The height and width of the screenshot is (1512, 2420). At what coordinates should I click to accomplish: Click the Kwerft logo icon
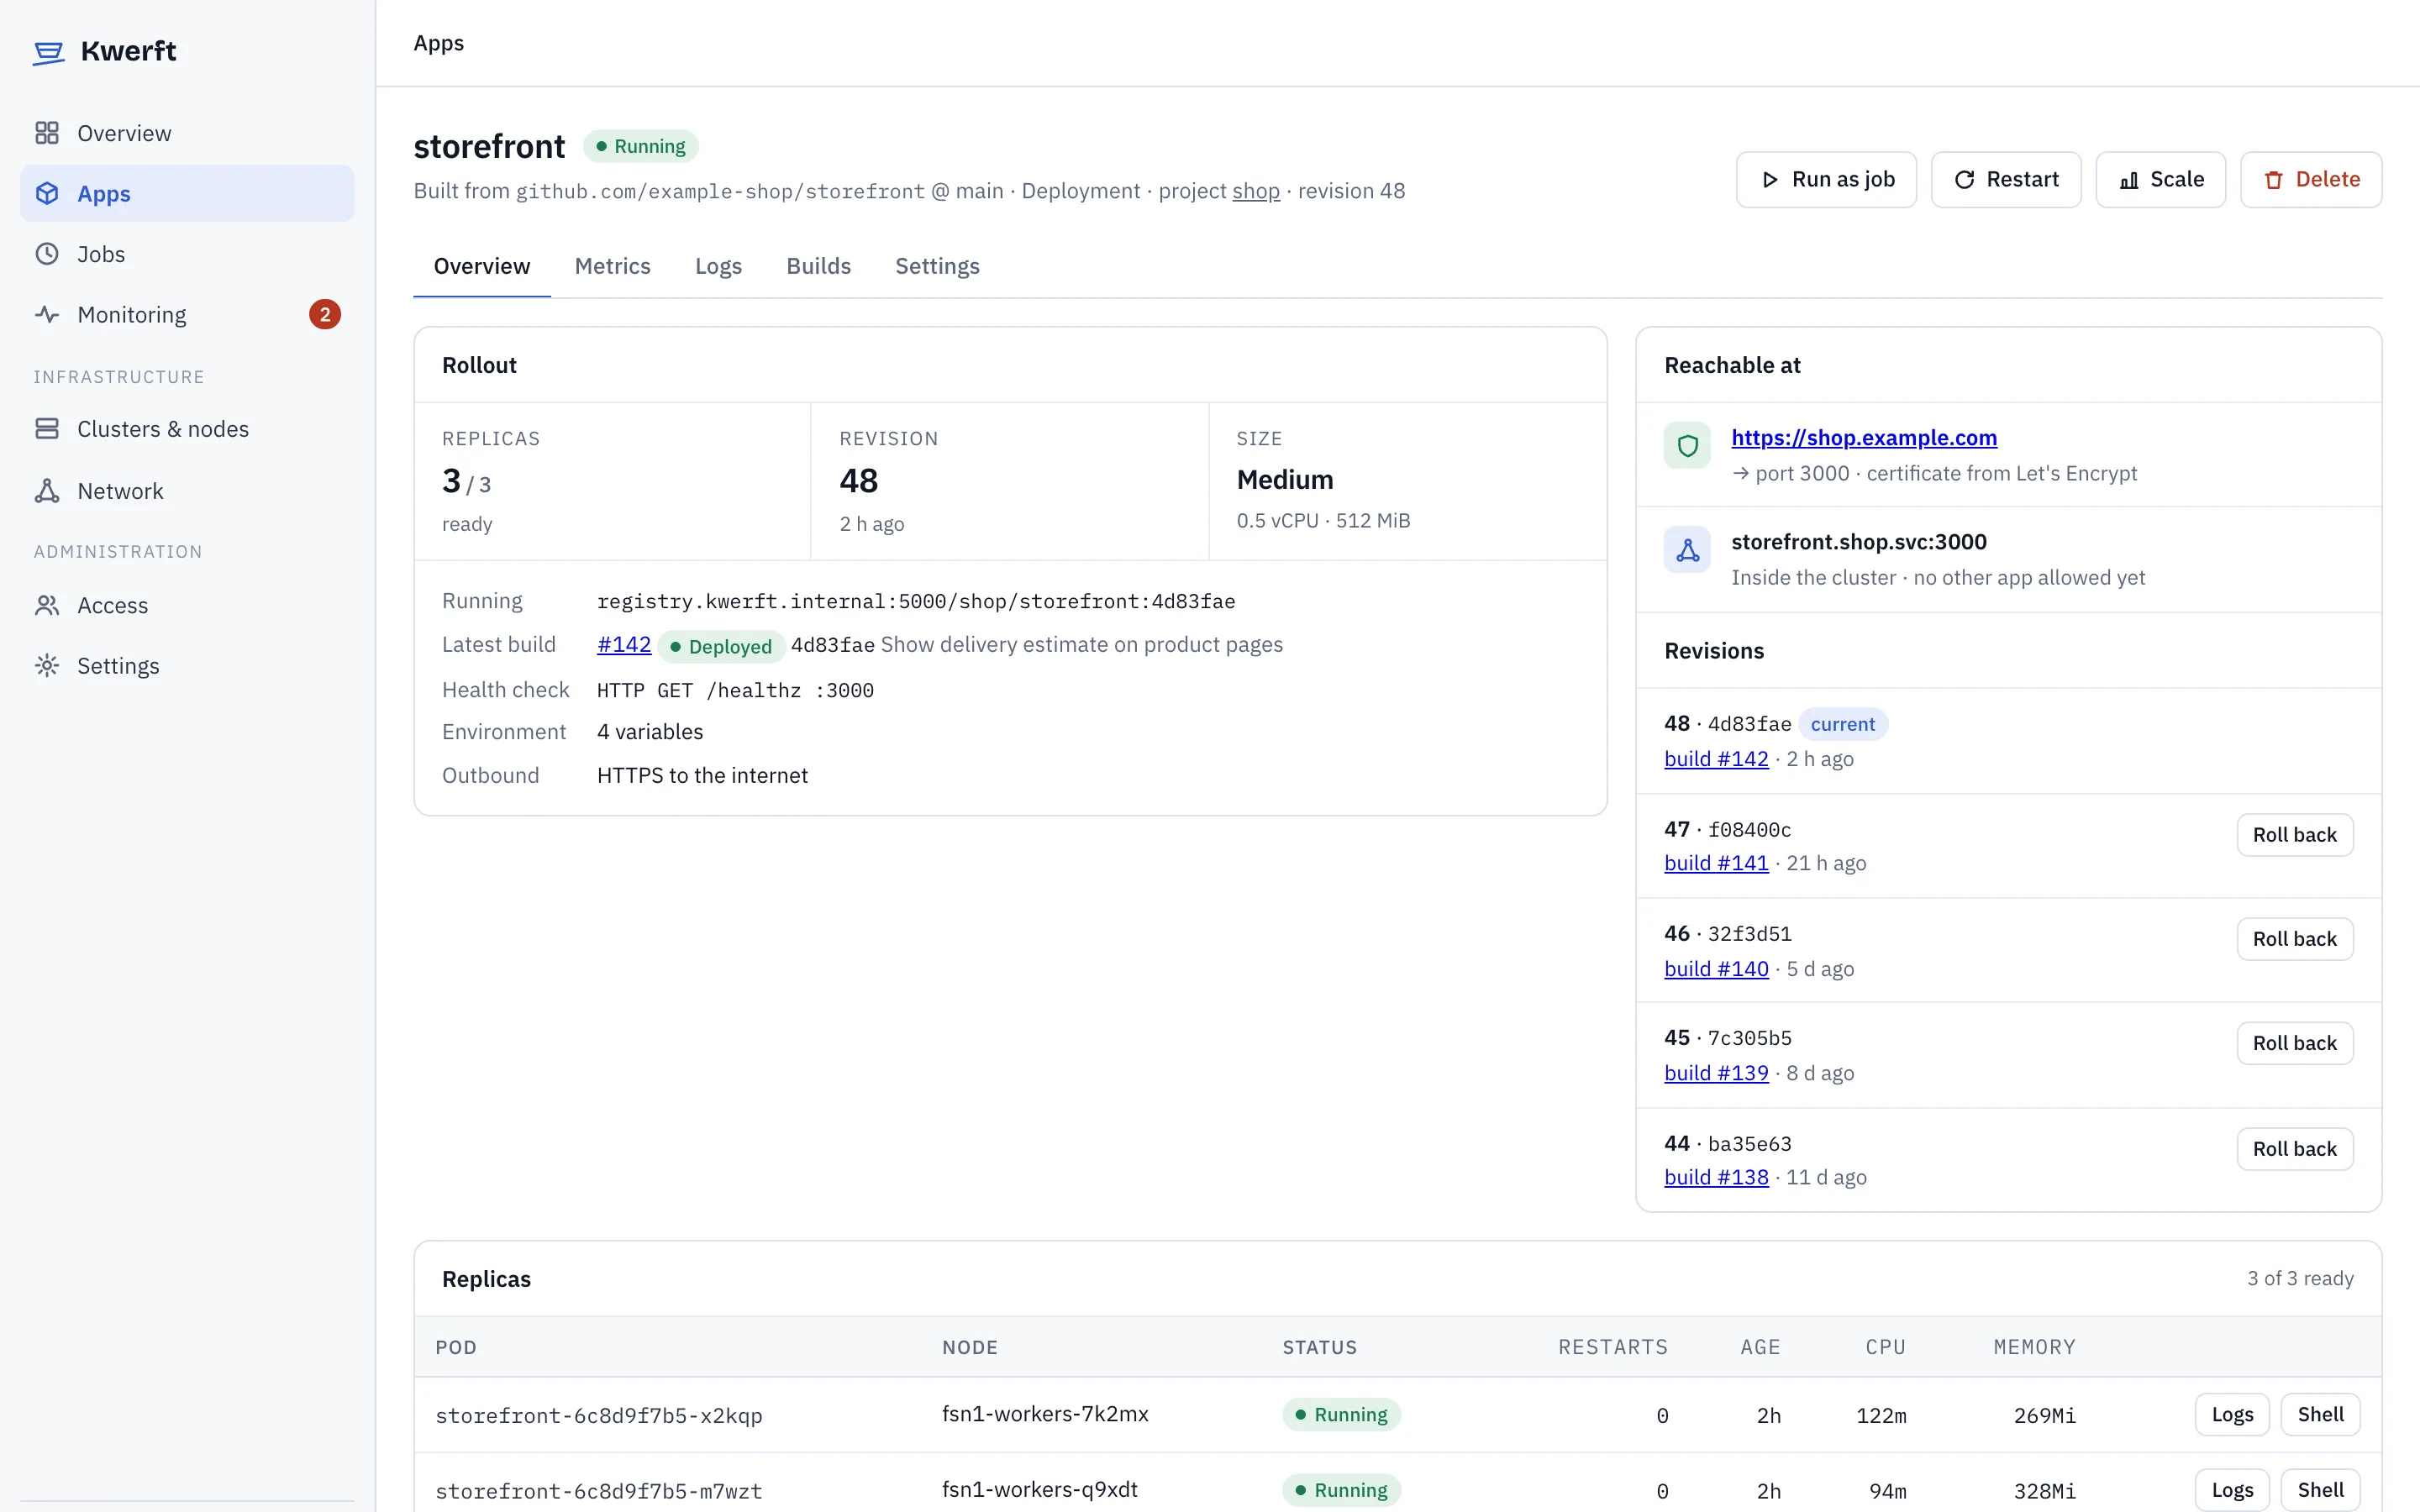[x=48, y=52]
